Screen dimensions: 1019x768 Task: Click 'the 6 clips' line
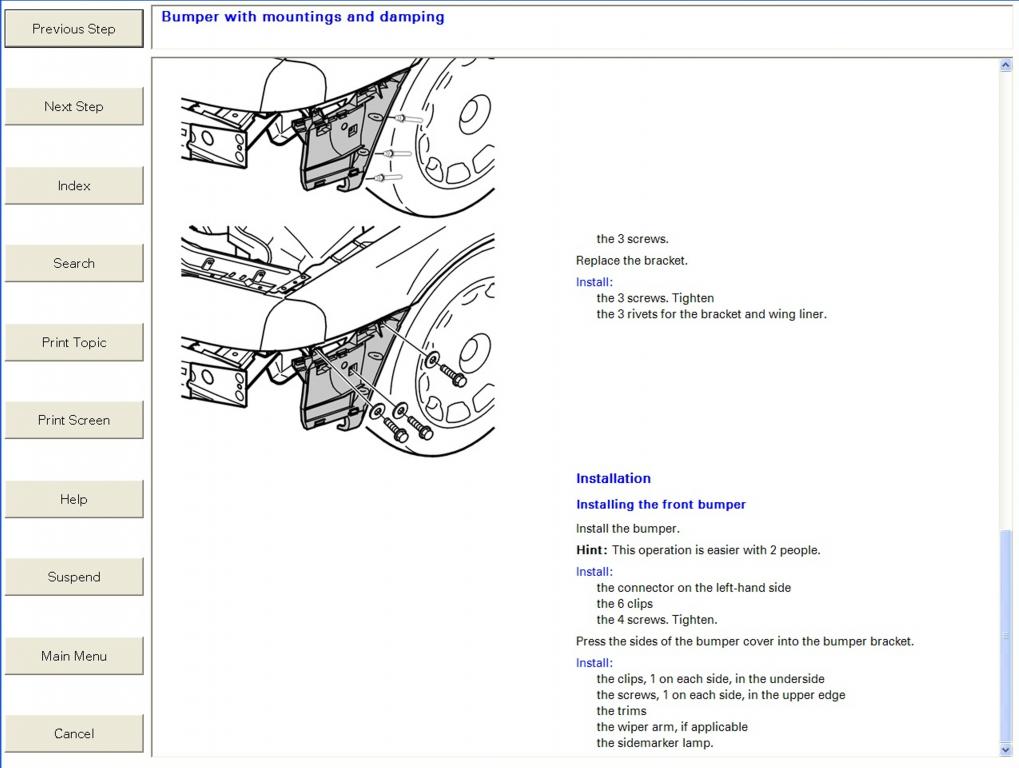625,604
